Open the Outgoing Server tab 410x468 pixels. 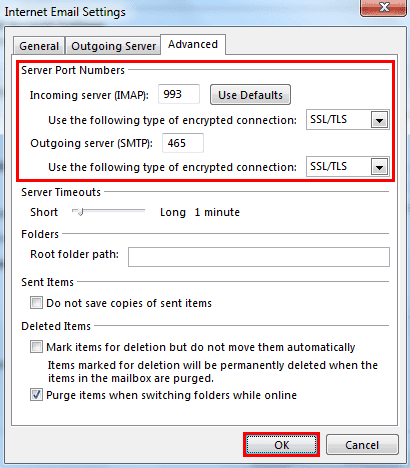pos(113,46)
